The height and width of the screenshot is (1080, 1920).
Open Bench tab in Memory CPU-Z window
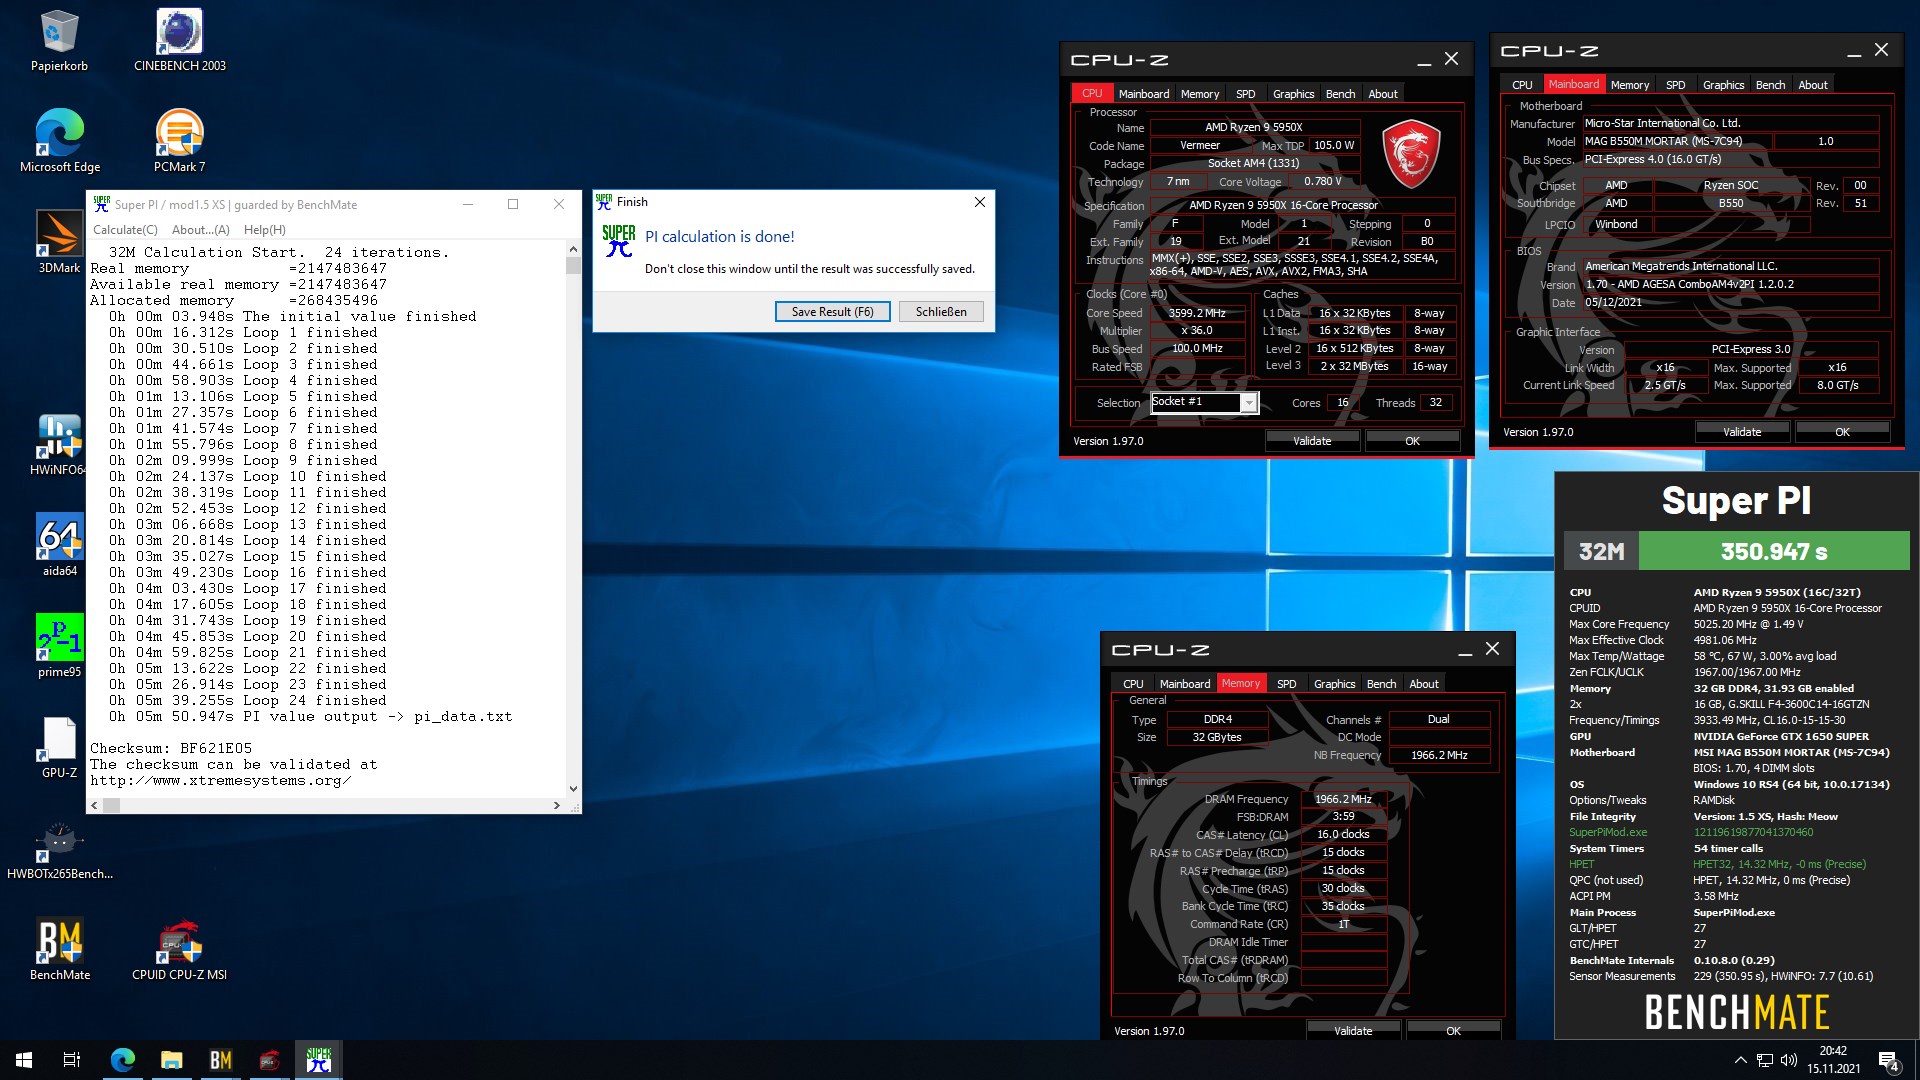(1381, 684)
